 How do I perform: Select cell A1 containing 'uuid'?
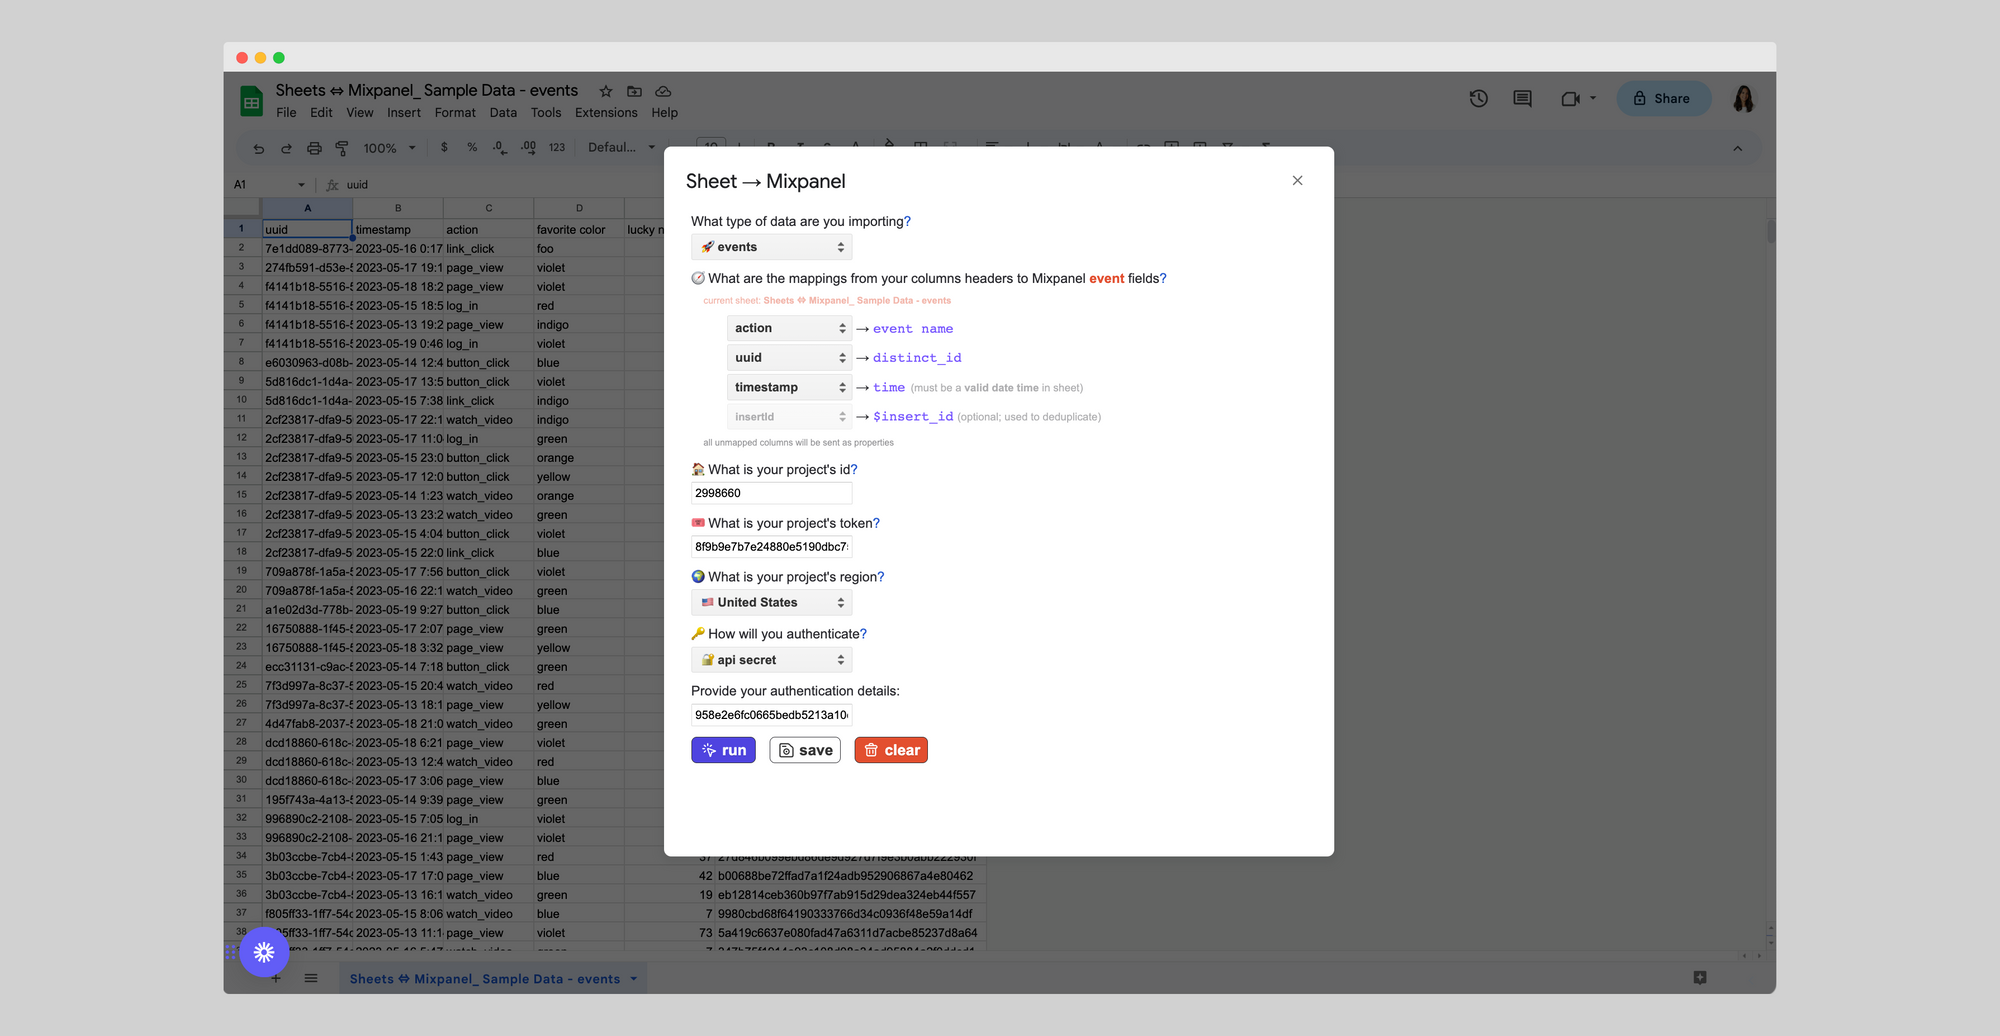tap(307, 229)
